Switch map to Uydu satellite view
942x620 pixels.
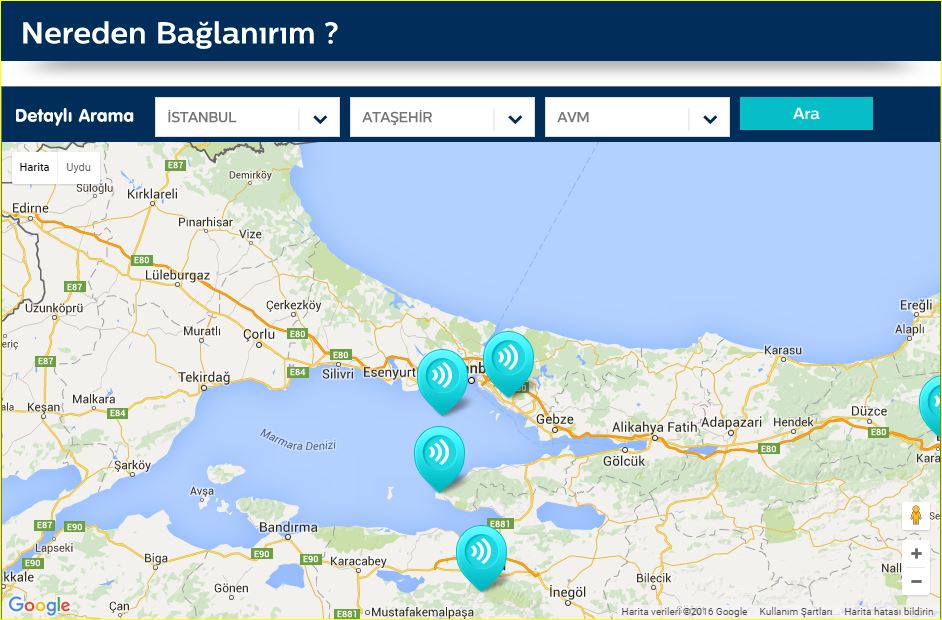click(79, 168)
